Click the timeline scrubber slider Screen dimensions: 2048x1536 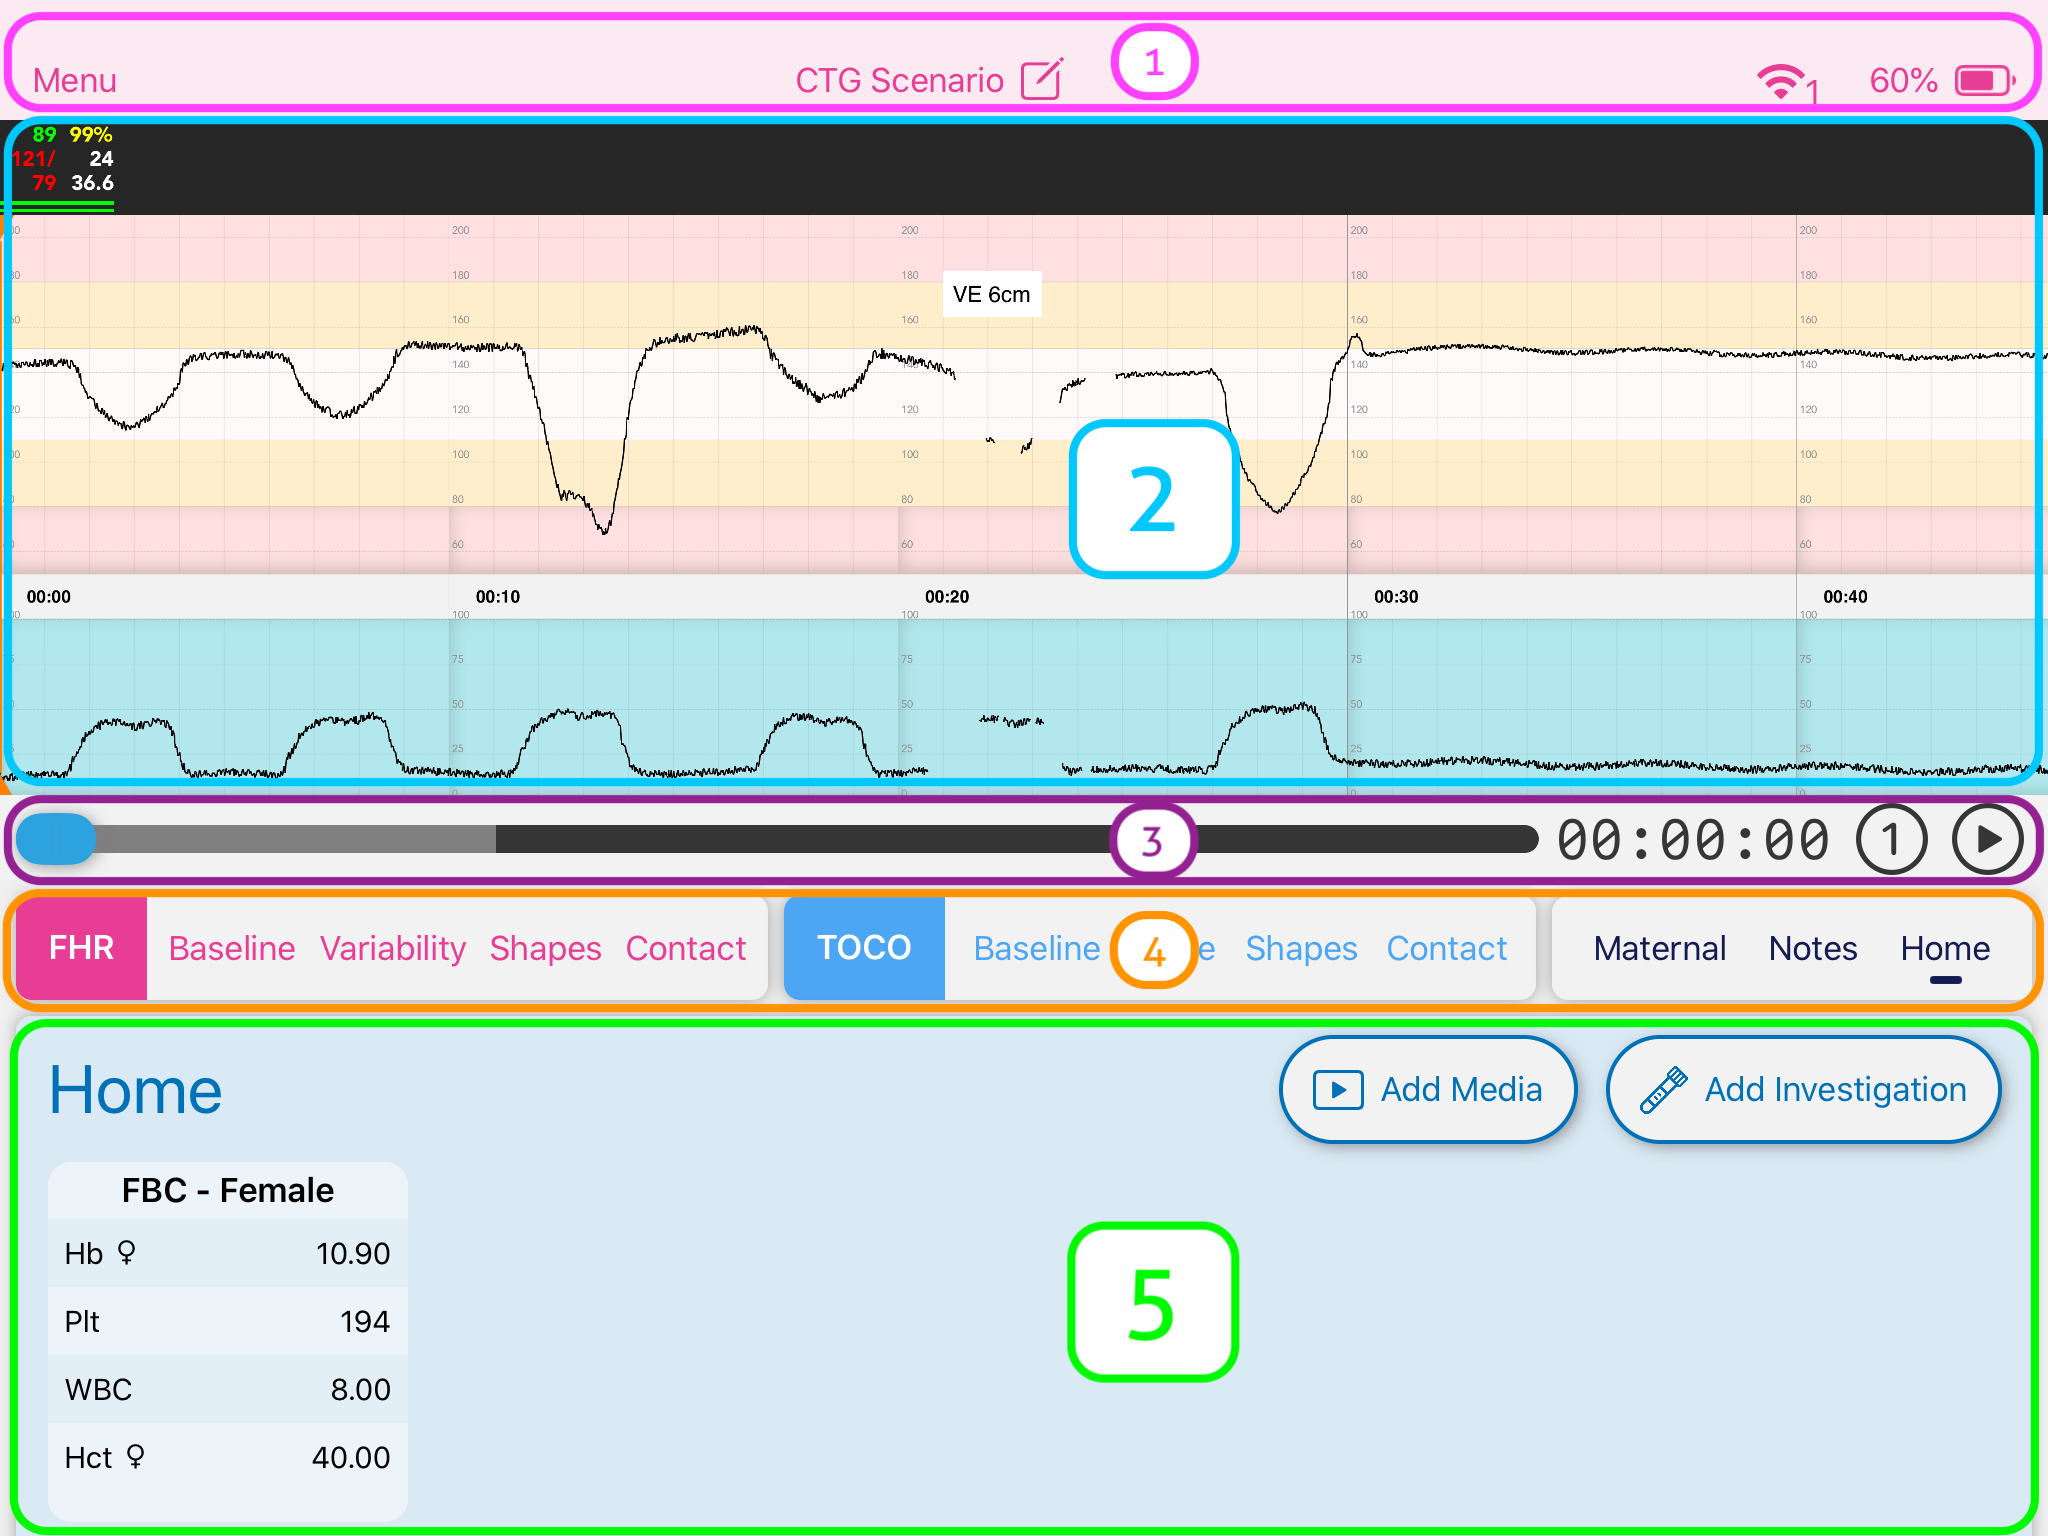(x=57, y=840)
